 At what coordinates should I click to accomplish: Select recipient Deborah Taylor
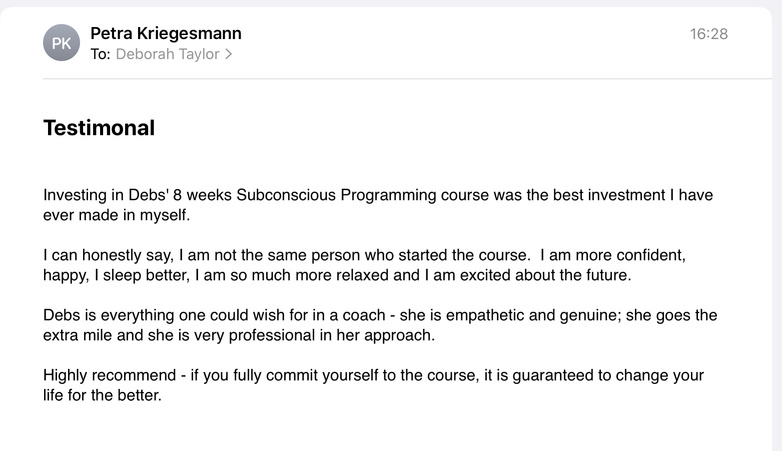[167, 55]
